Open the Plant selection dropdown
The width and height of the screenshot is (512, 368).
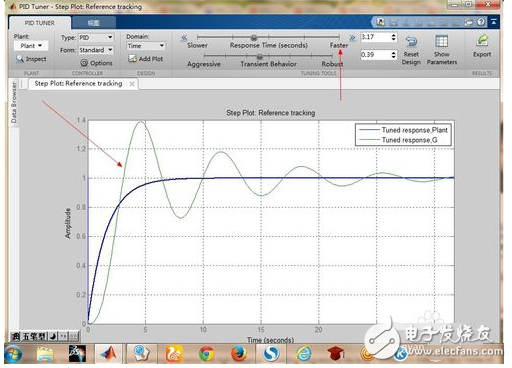click(31, 46)
